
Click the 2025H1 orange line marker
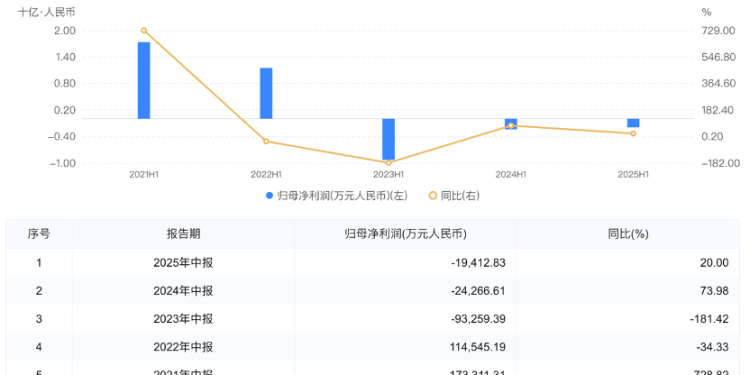pyautogui.click(x=633, y=133)
